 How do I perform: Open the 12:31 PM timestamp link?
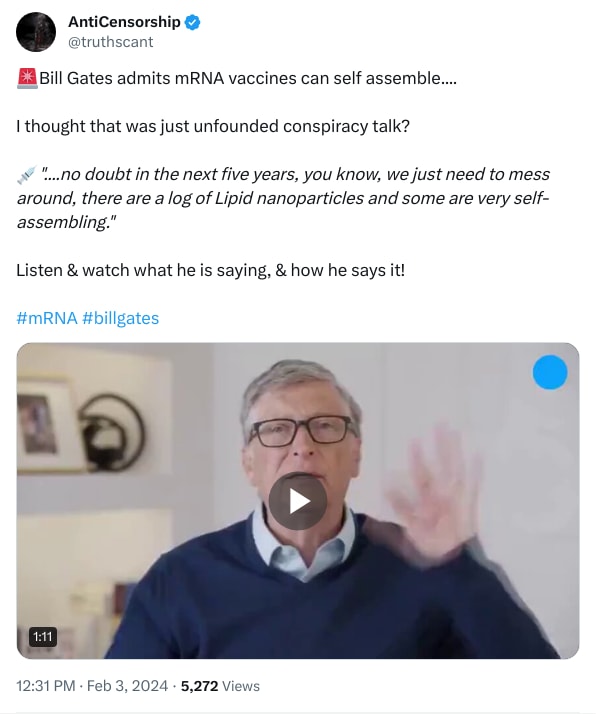pos(46,686)
